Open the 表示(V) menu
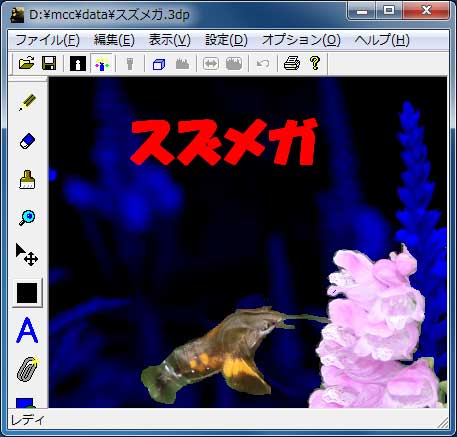Viewport: 457px width, 437px height. click(x=169, y=40)
